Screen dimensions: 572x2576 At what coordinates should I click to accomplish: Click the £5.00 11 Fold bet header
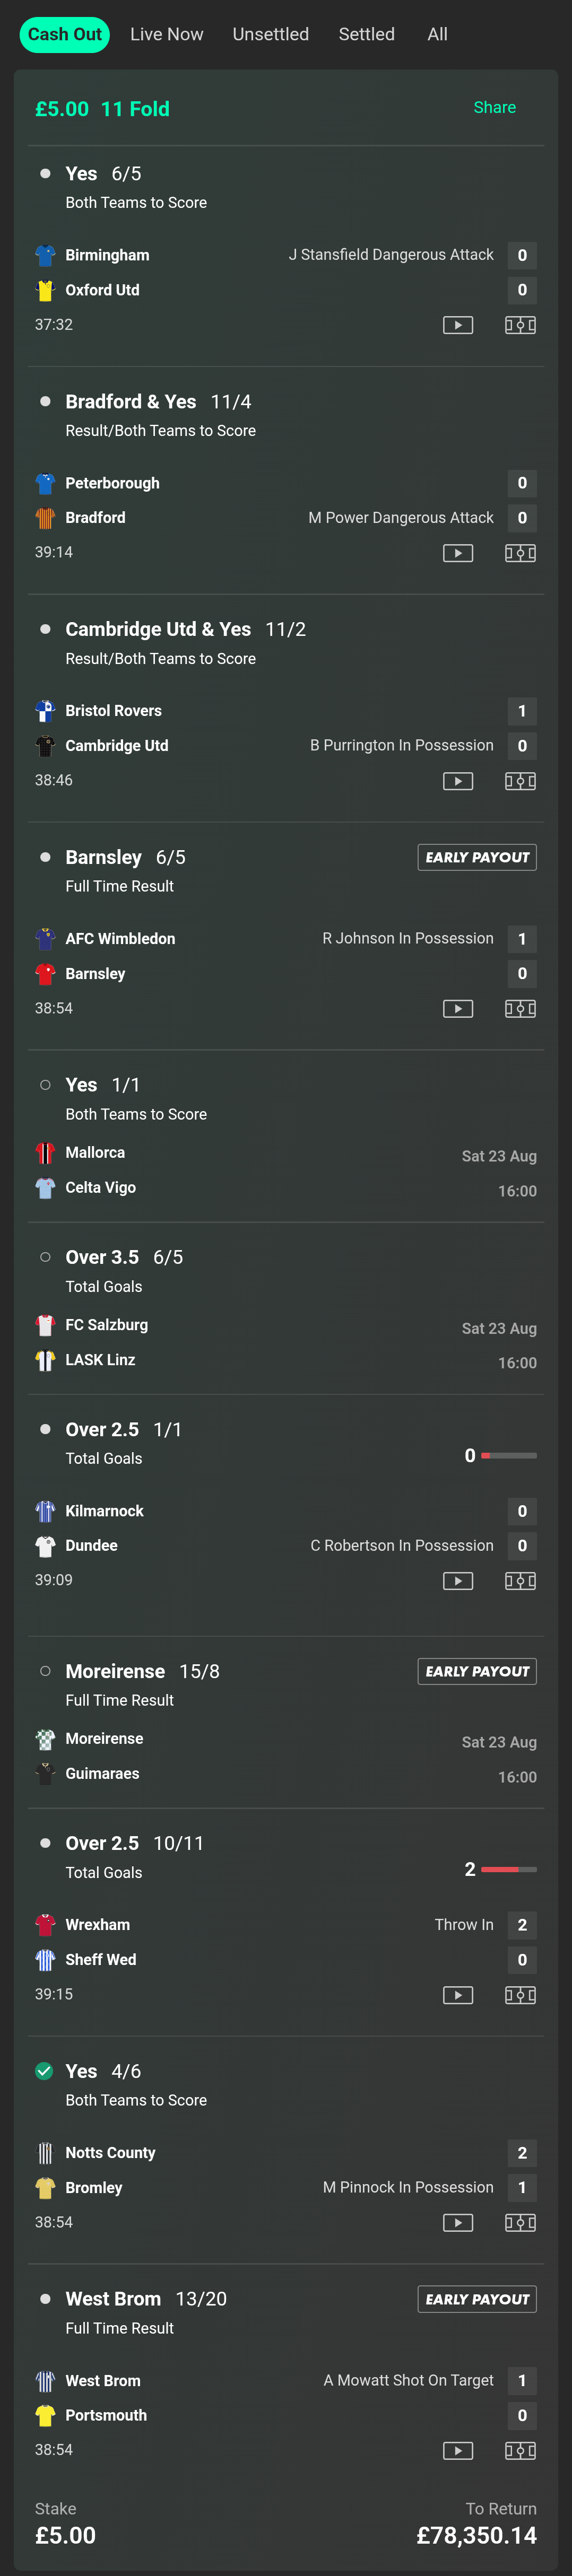[x=102, y=109]
